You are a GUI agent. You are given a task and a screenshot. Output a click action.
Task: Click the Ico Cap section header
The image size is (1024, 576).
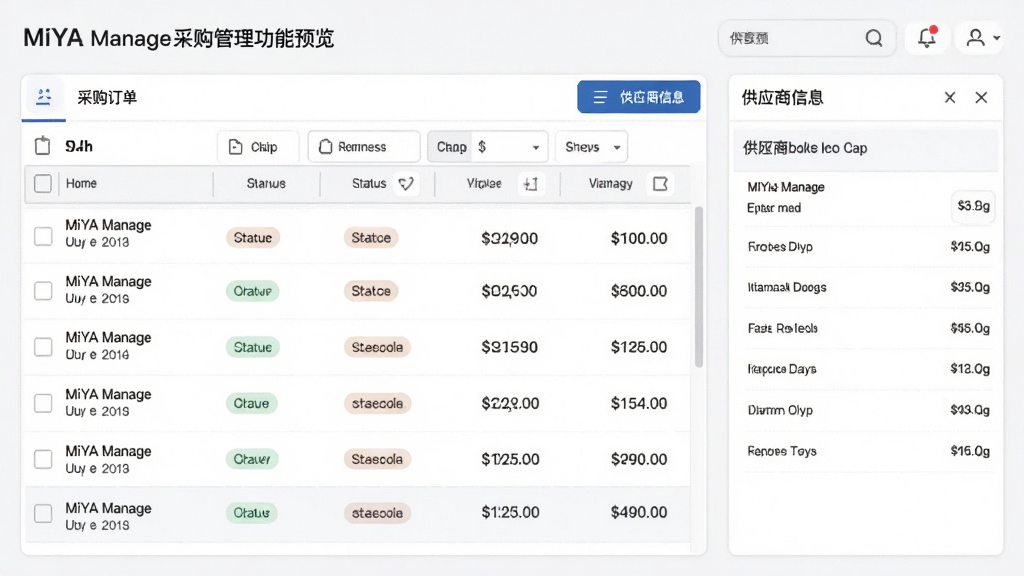click(866, 148)
